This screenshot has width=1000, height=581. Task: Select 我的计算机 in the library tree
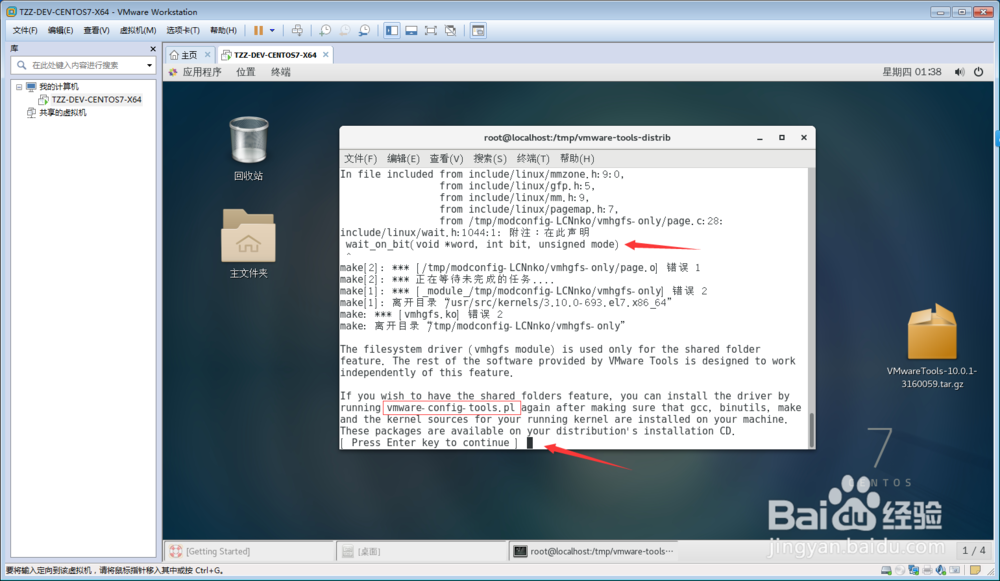click(x=59, y=87)
